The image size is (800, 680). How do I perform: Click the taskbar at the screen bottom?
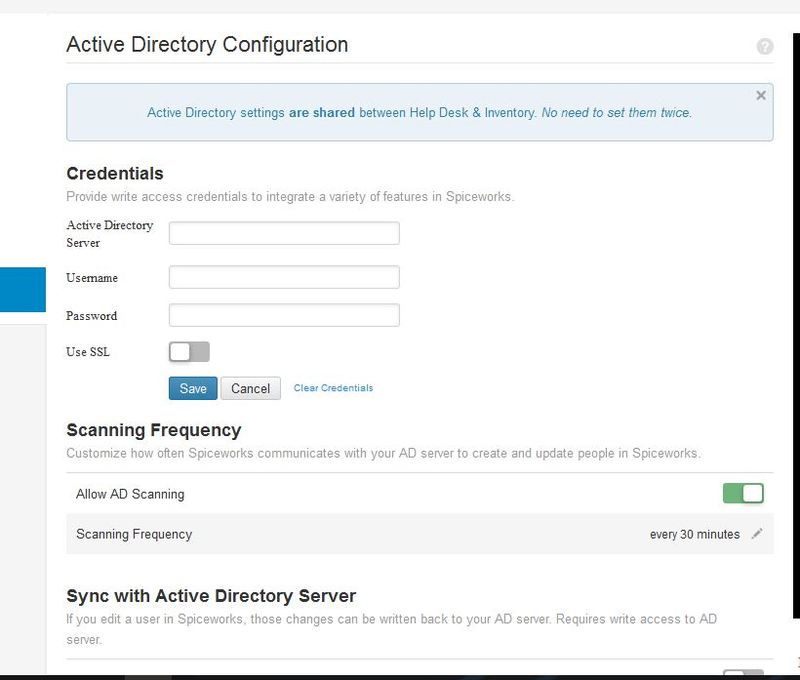[x=400, y=676]
